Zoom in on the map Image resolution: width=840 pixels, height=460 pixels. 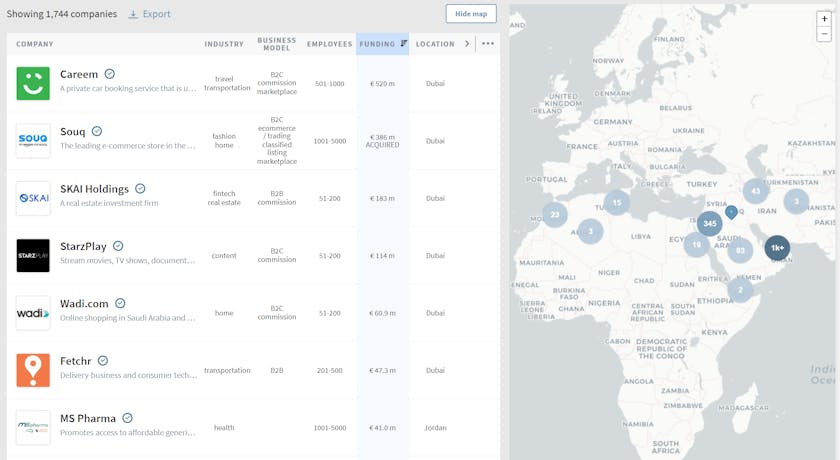point(824,19)
